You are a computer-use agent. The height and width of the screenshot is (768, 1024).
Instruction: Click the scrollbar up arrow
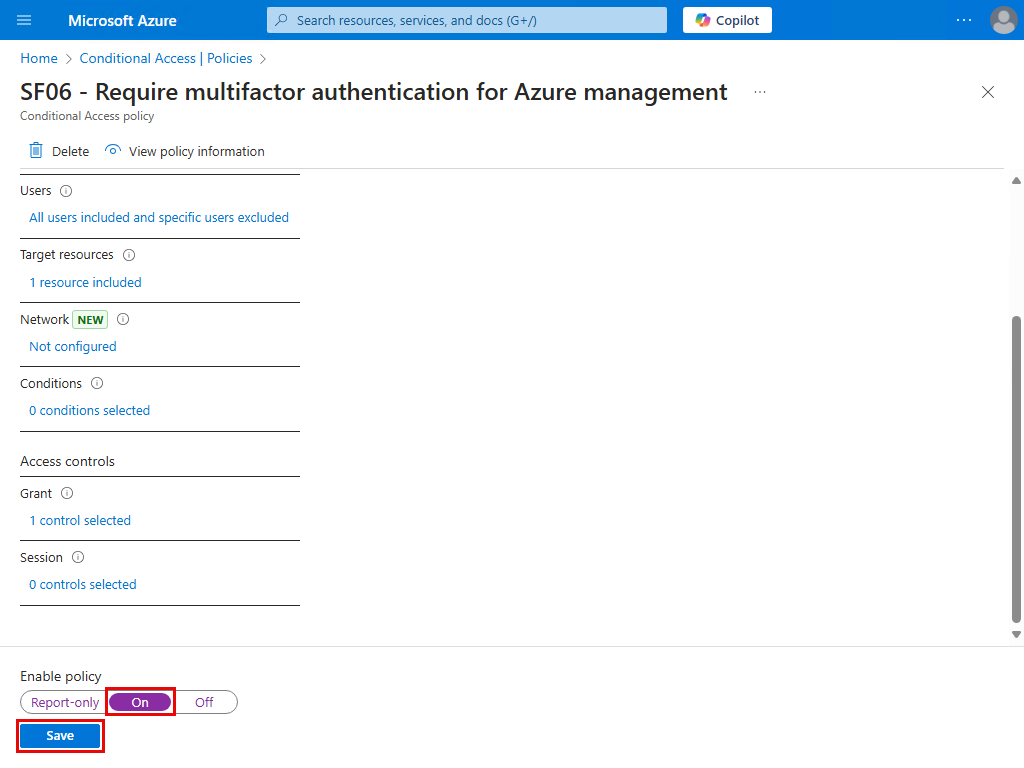click(x=1016, y=180)
